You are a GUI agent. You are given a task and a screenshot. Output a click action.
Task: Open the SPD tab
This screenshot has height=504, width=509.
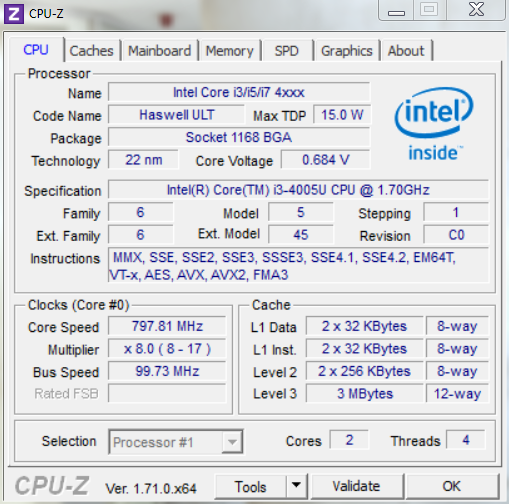tap(286, 51)
